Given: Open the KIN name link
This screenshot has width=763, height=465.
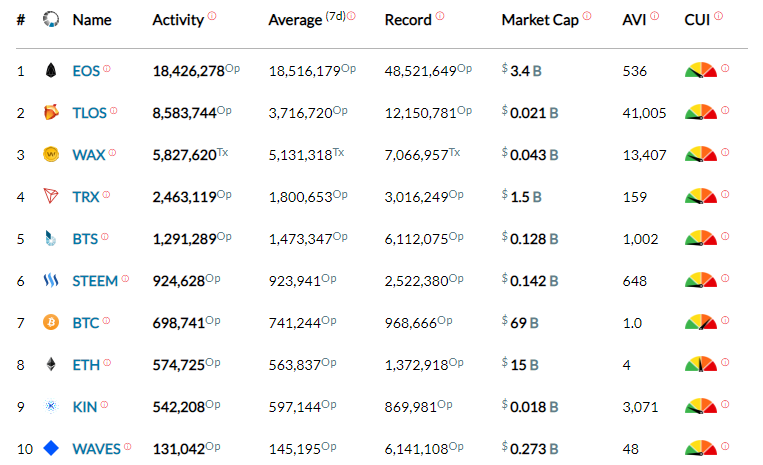Looking at the screenshot, I should 85,407.
